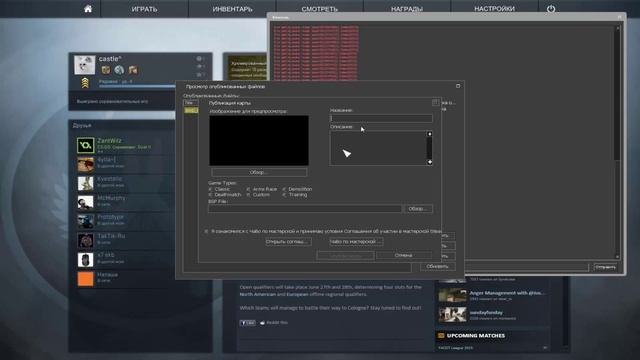Click the Открыть соглаш... button
The width and height of the screenshot is (640, 360).
click(288, 242)
